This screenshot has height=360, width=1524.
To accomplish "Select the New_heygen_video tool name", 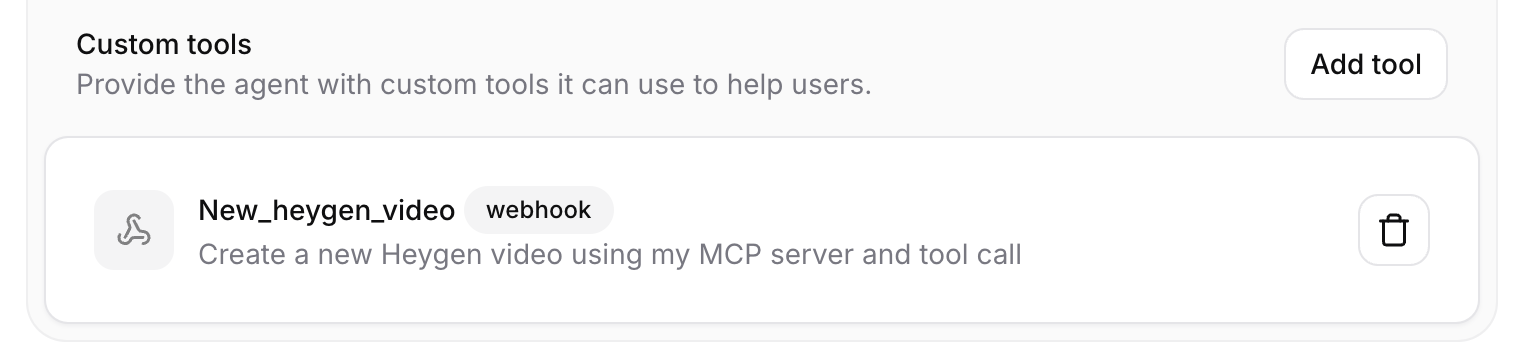I will tap(327, 210).
